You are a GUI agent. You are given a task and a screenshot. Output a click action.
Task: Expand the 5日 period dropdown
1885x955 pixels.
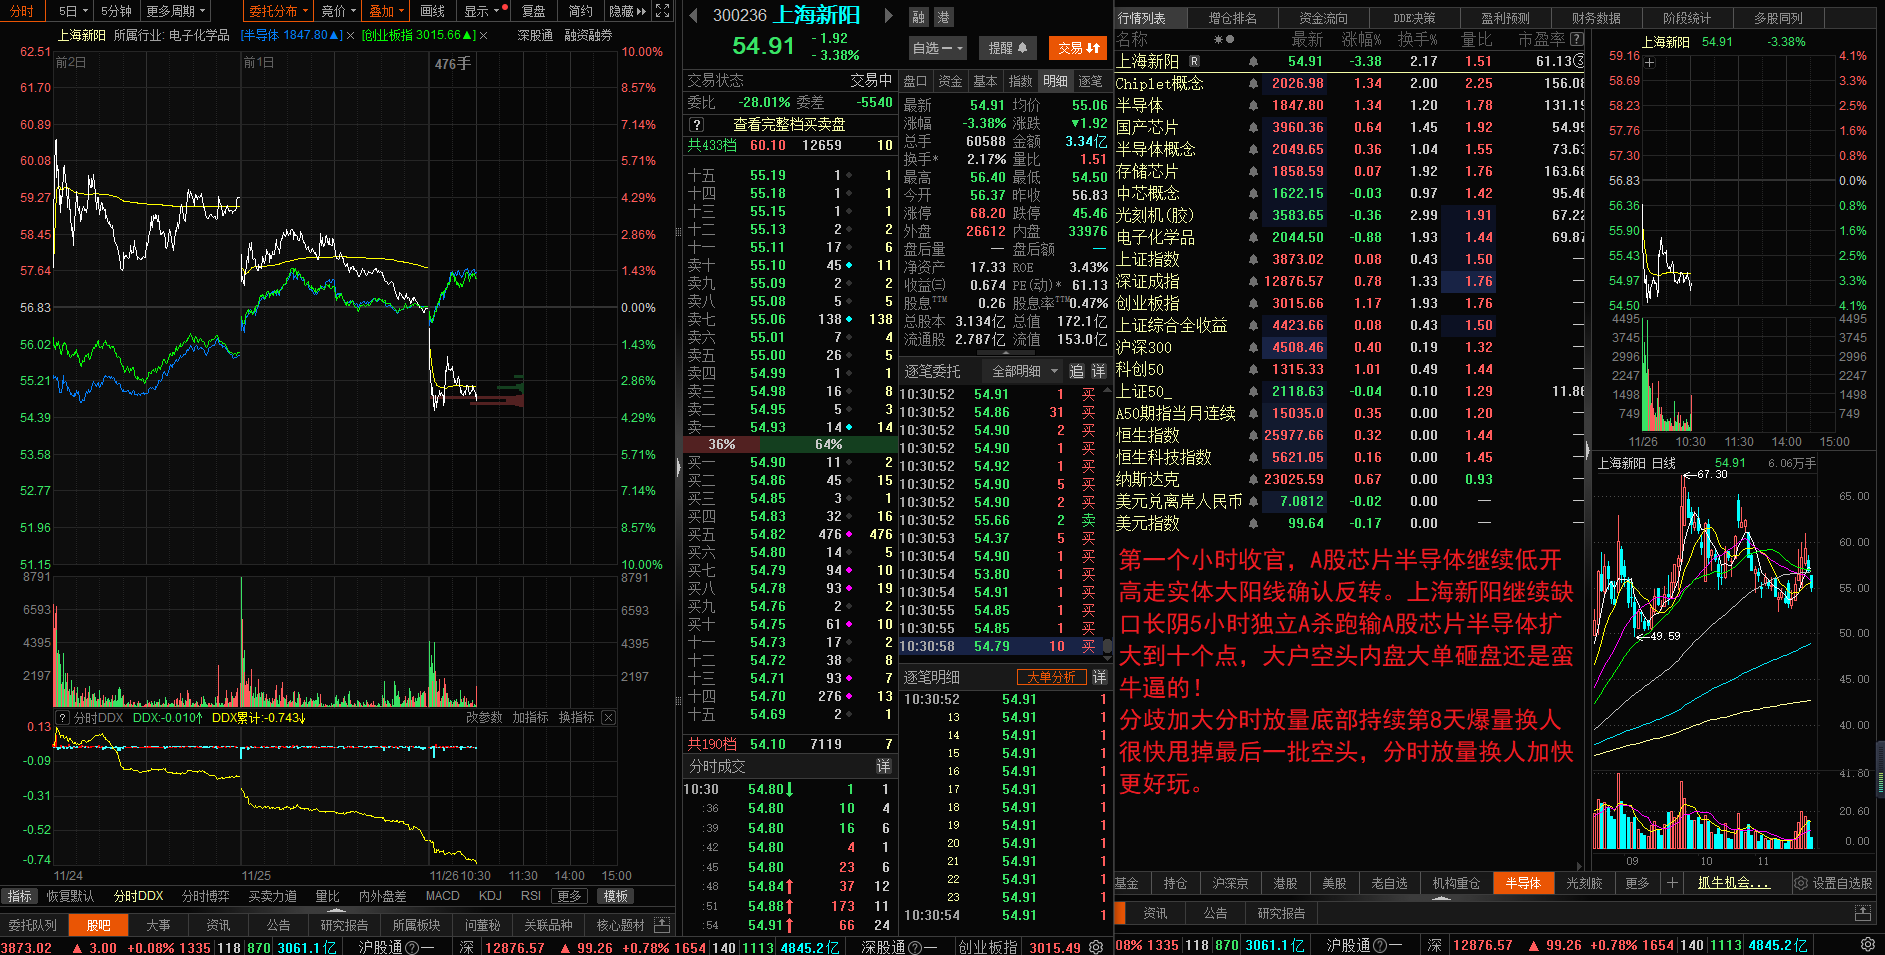point(73,11)
